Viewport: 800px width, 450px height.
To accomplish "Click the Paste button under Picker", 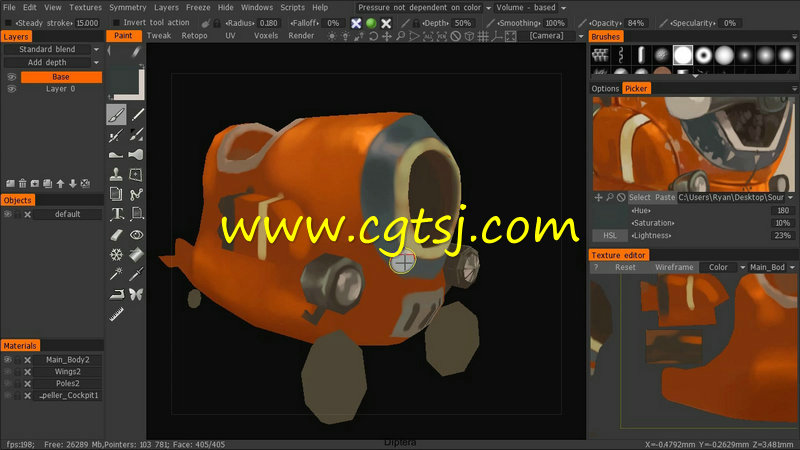I will [665, 197].
